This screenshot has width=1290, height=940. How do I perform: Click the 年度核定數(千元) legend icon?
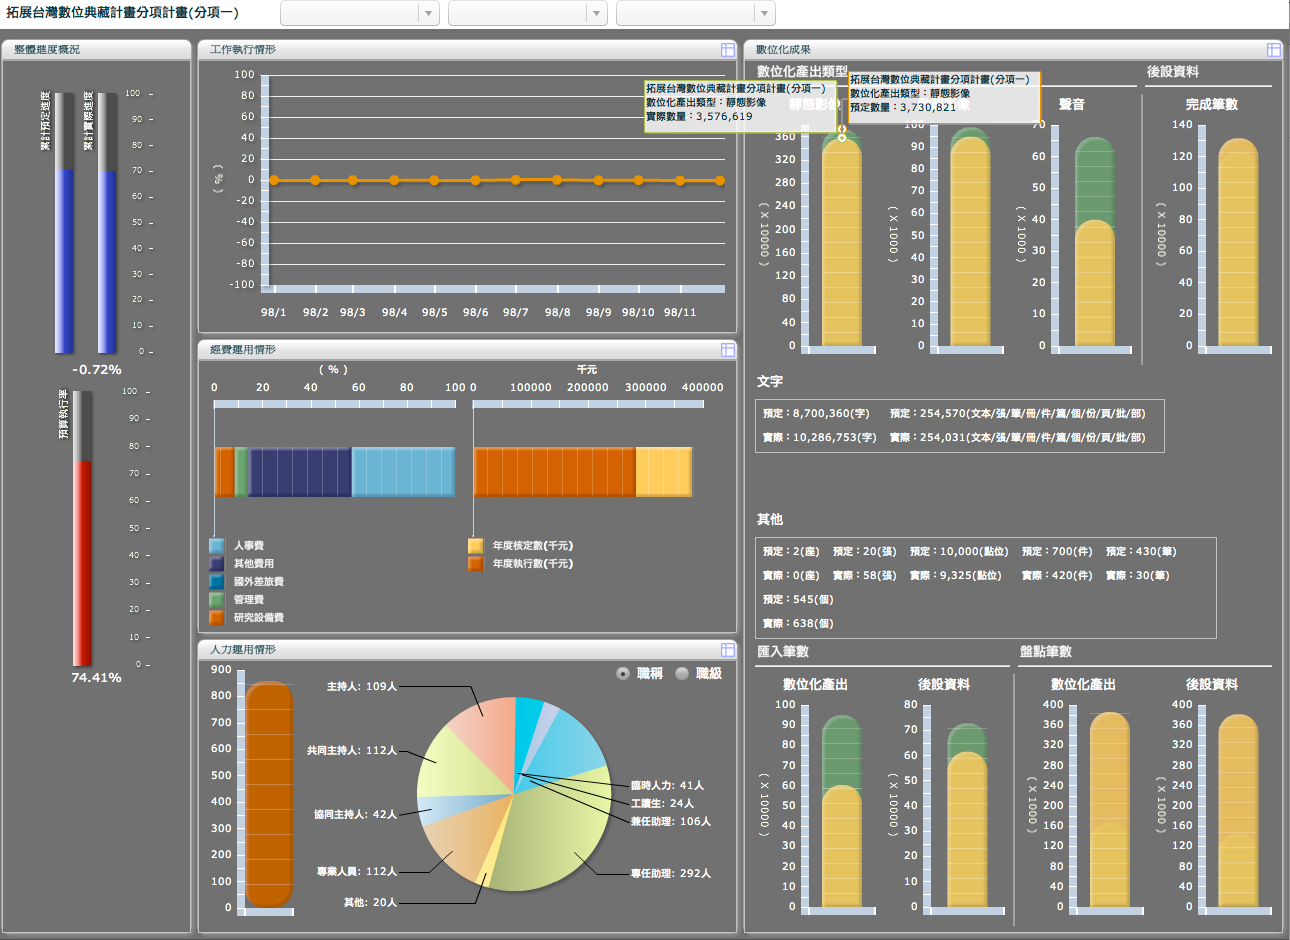point(475,546)
